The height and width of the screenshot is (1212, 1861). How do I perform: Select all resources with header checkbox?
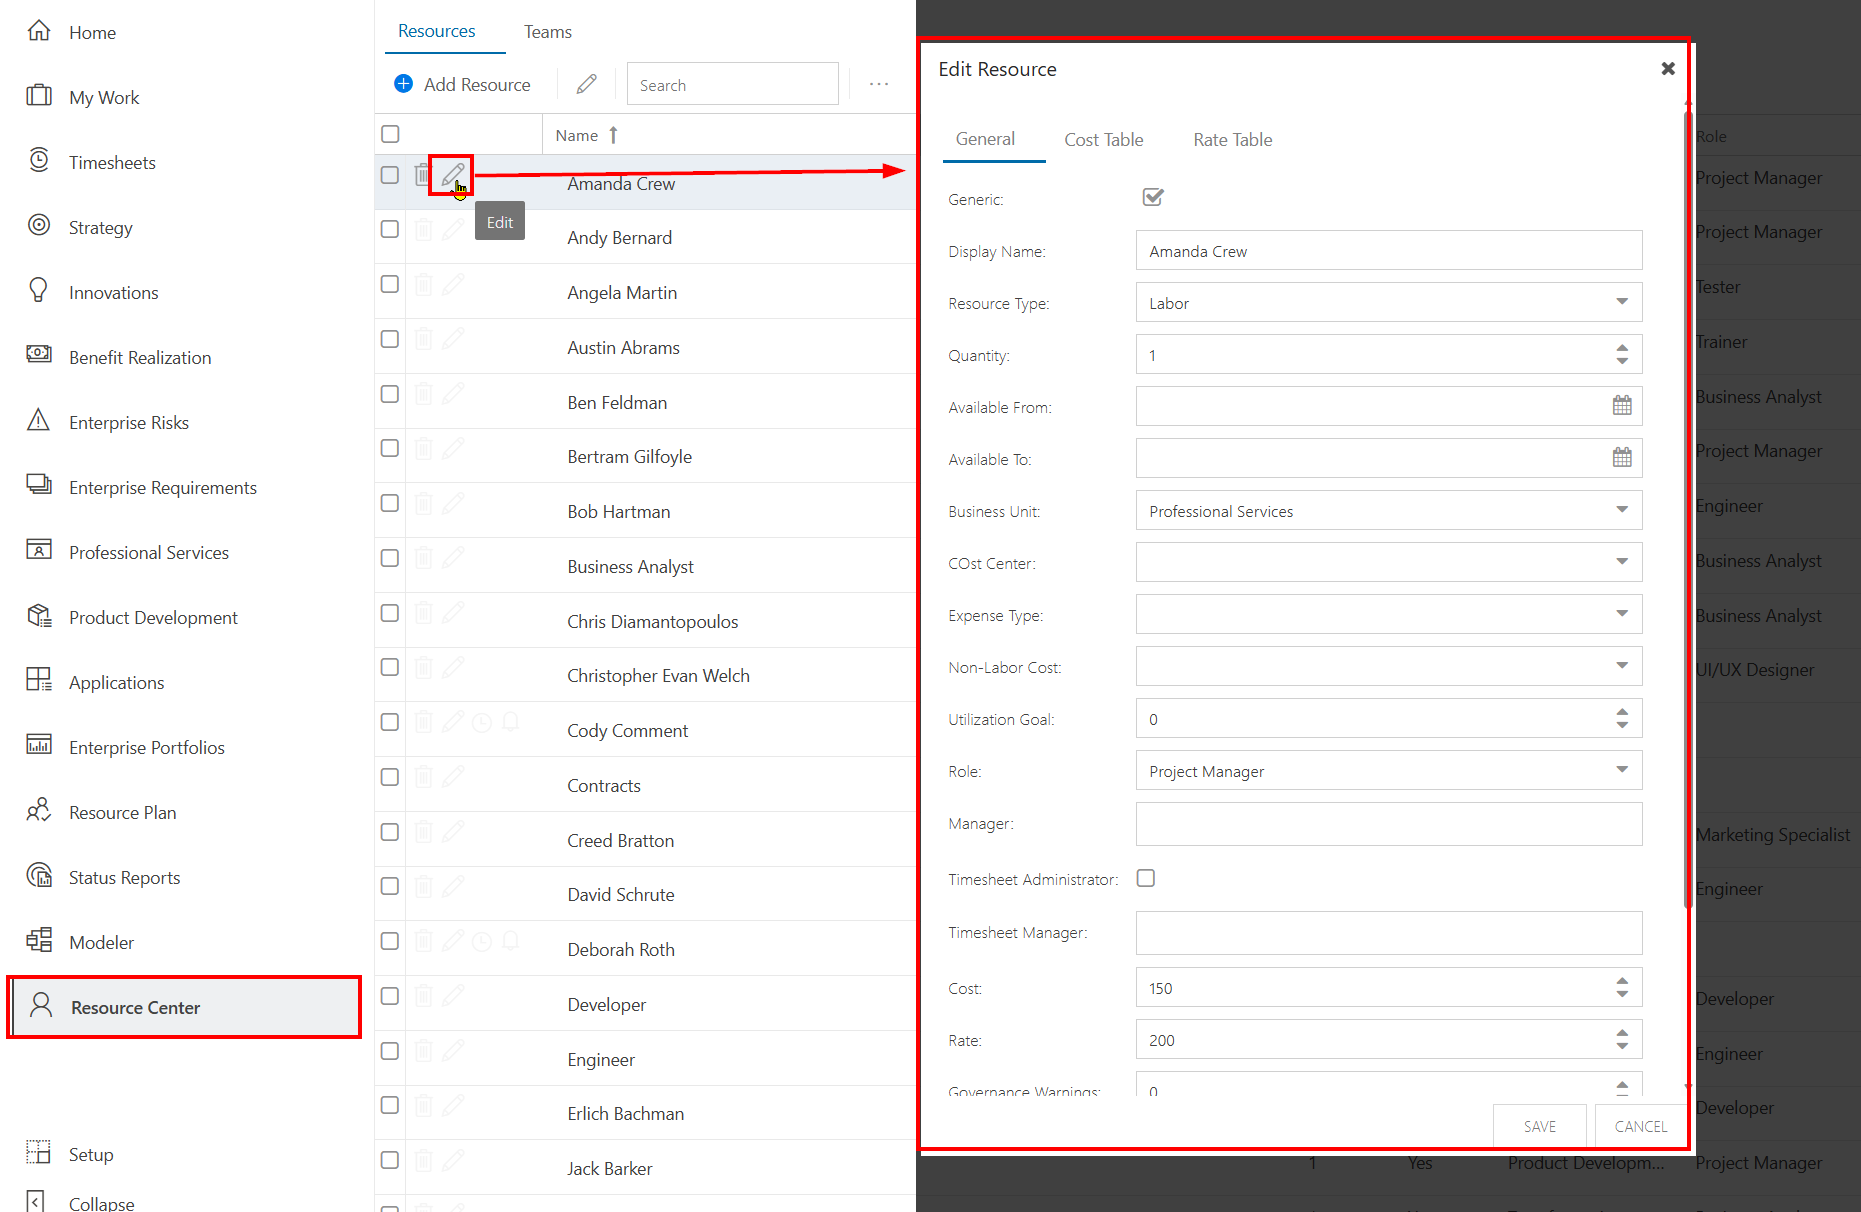pos(390,134)
